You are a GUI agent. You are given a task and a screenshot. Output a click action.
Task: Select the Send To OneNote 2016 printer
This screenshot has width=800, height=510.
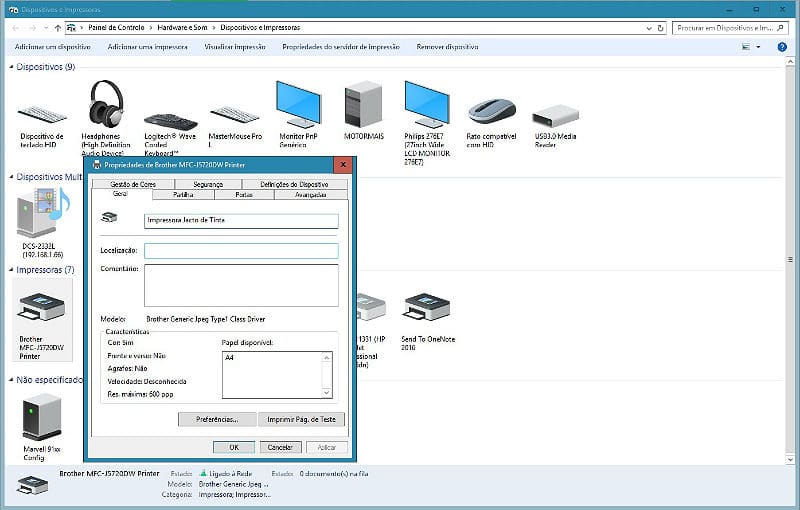pos(427,307)
